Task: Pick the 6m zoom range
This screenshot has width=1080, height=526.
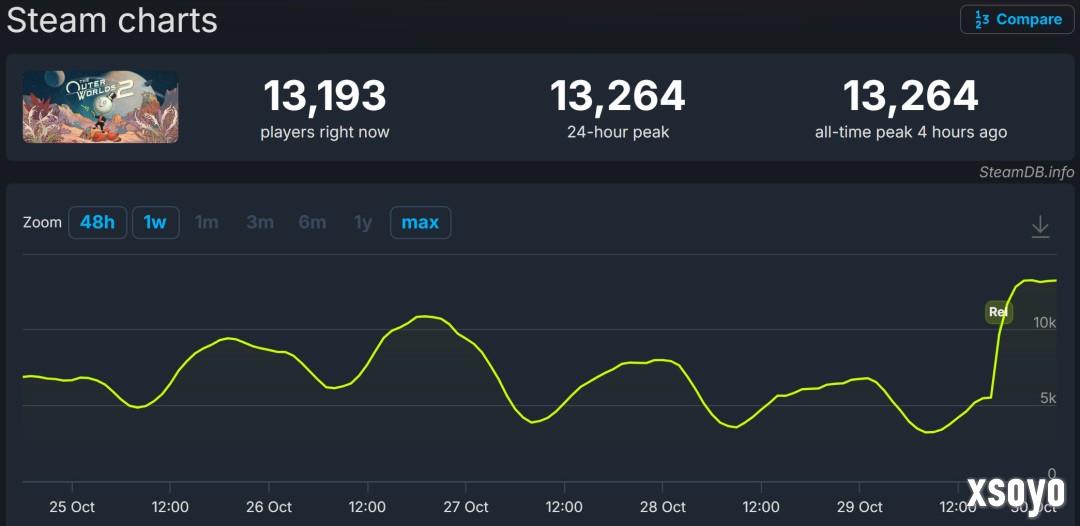Action: 312,222
